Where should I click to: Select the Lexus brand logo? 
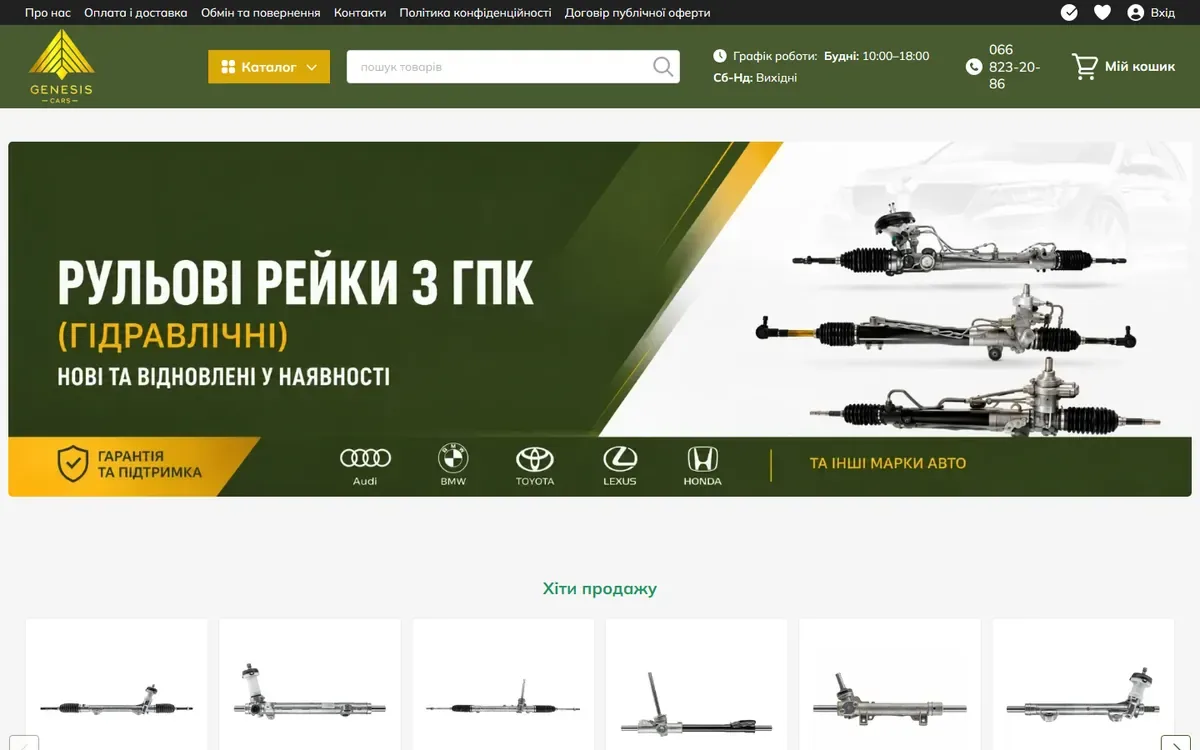[620, 466]
